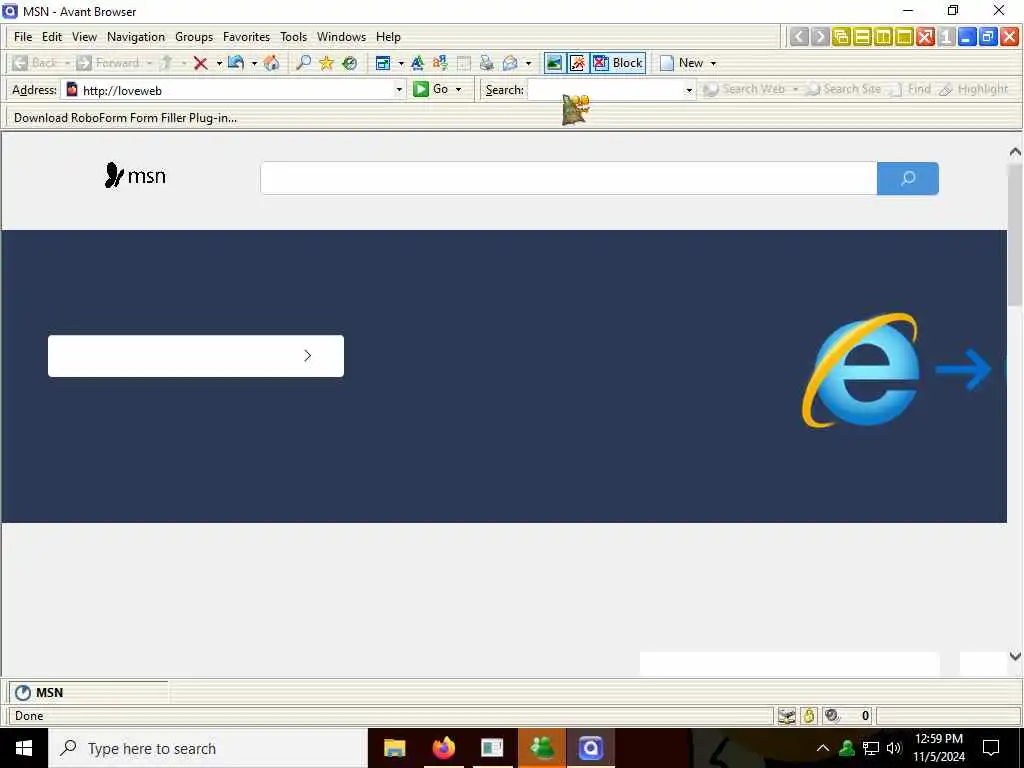1024x768 pixels.
Task: Click the Refresh page icon
Action: tap(236, 63)
